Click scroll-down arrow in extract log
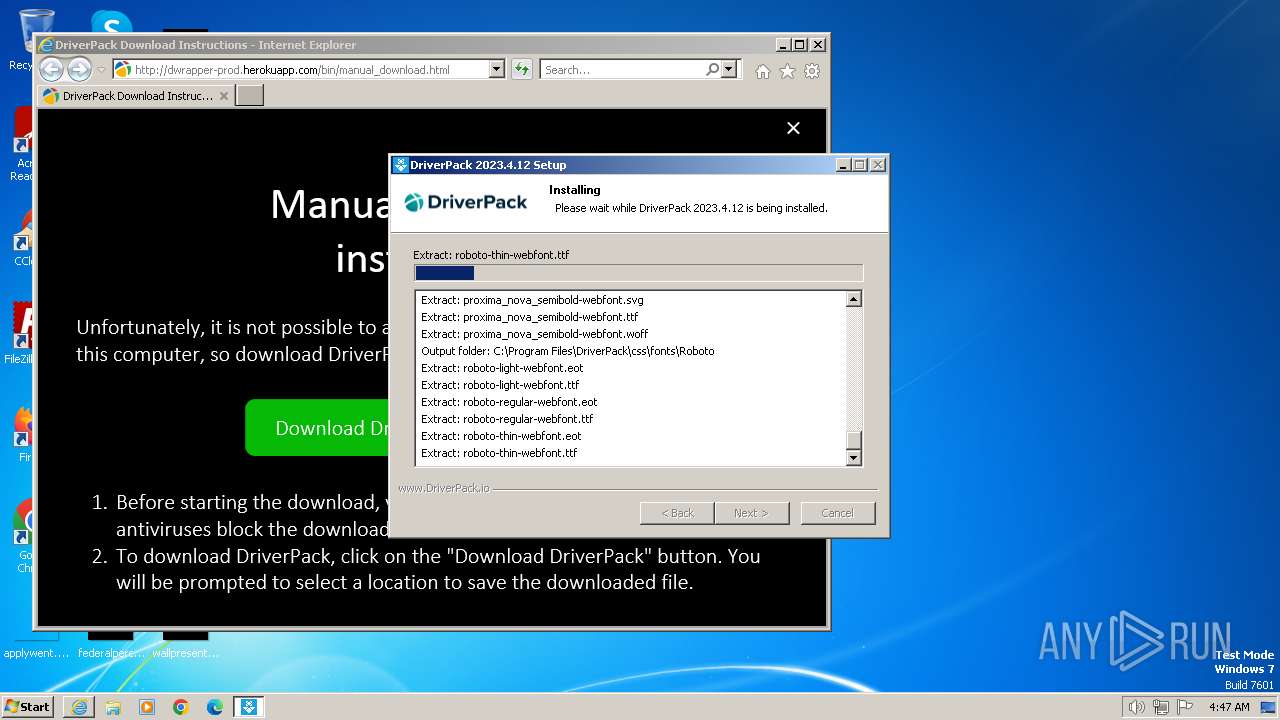 click(853, 458)
